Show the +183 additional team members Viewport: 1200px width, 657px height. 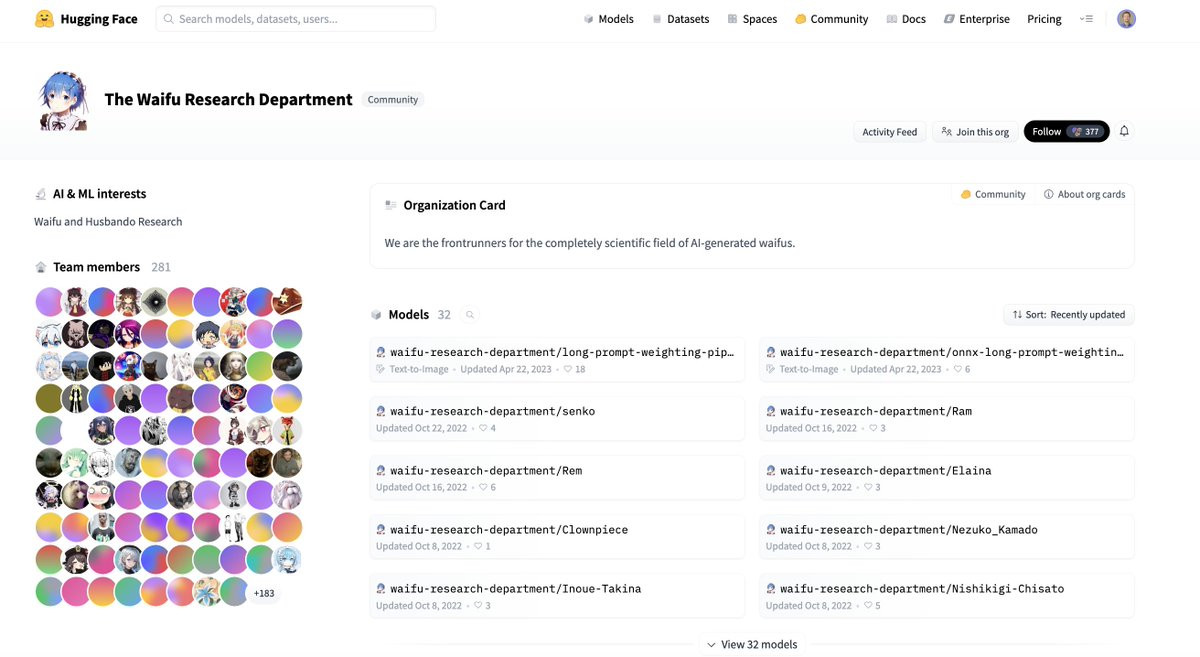[x=264, y=593]
